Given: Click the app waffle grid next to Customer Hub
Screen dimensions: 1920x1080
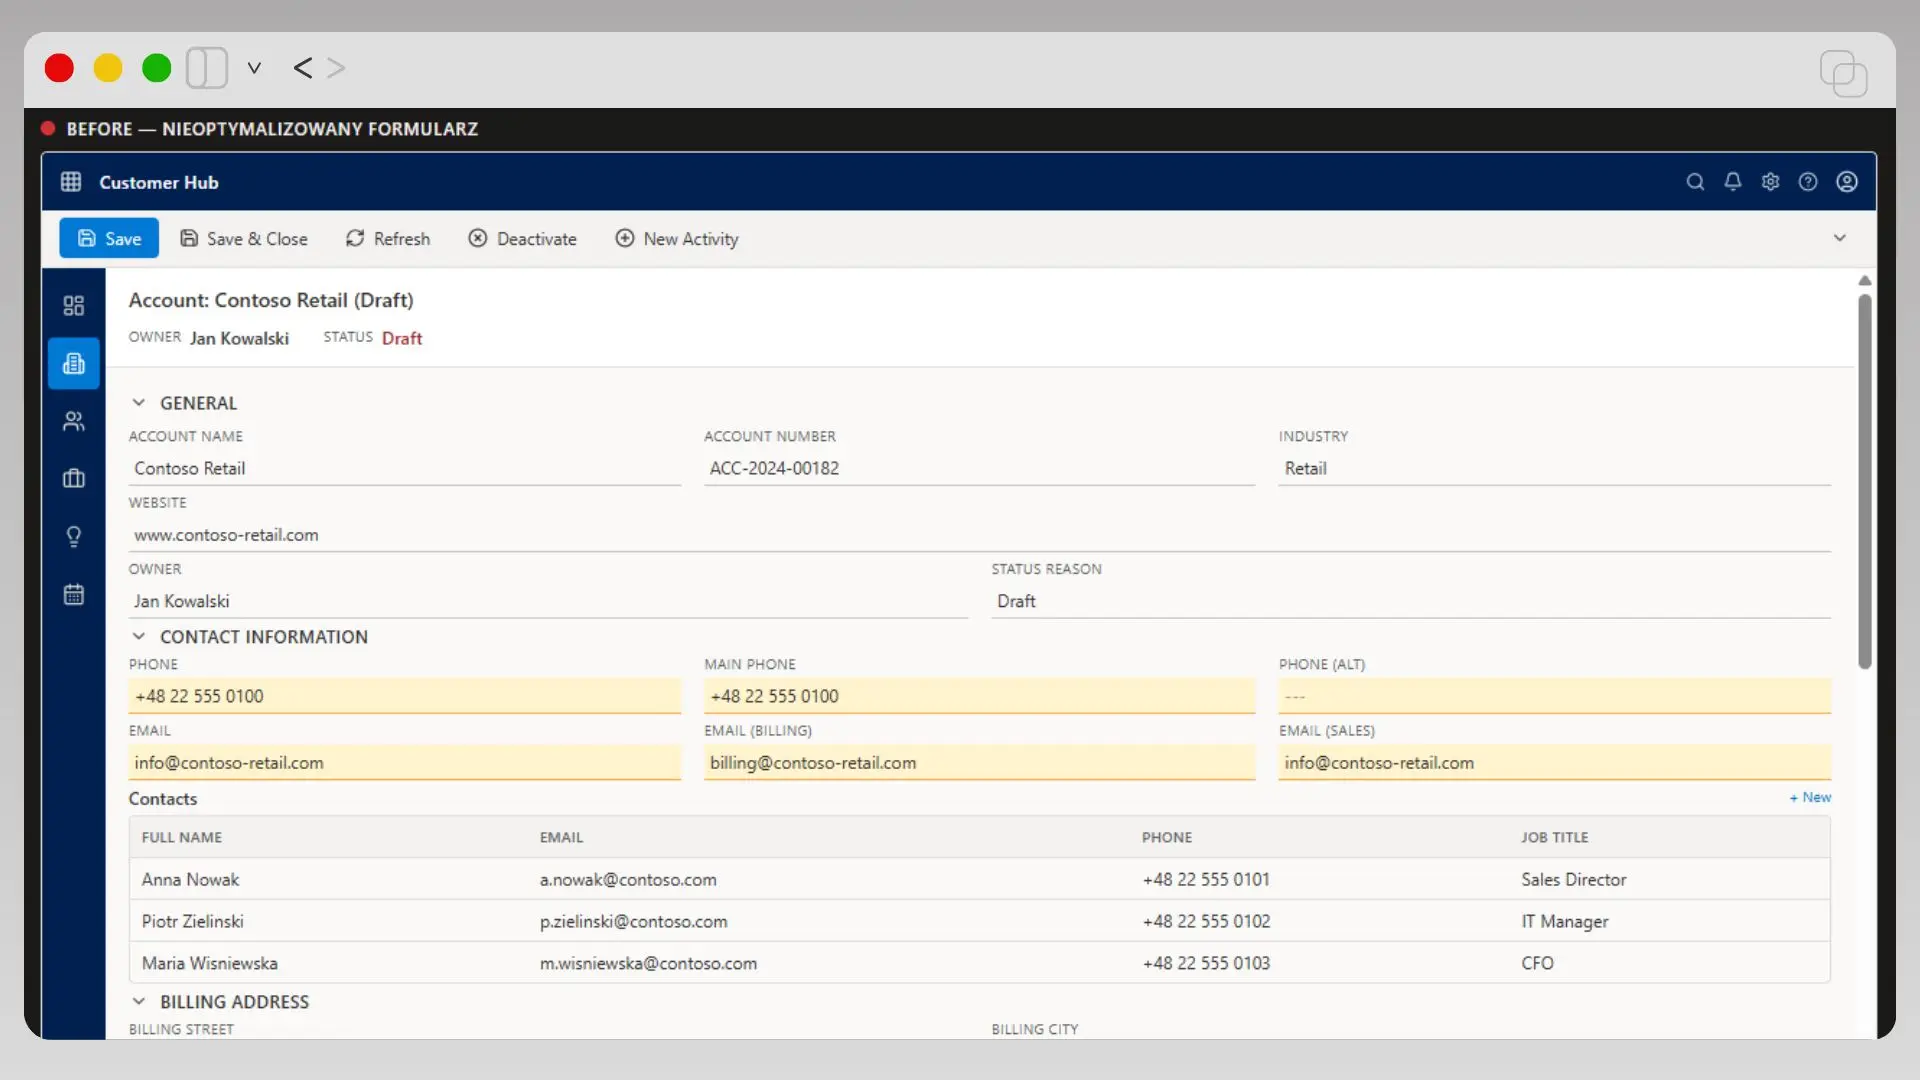Looking at the screenshot, I should tap(70, 182).
